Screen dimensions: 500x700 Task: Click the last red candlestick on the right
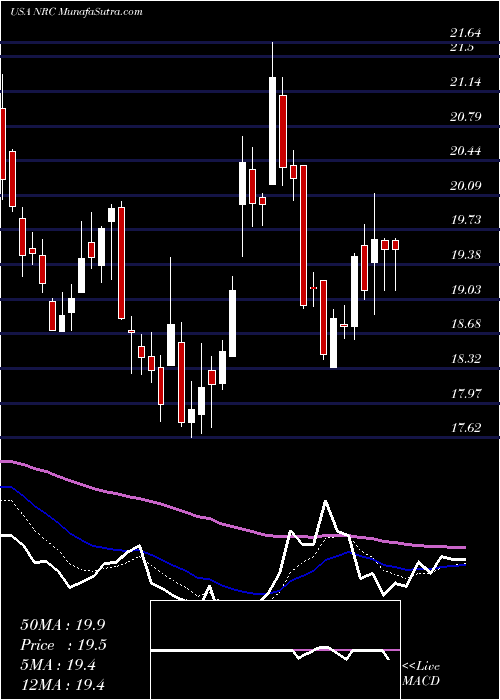click(396, 245)
